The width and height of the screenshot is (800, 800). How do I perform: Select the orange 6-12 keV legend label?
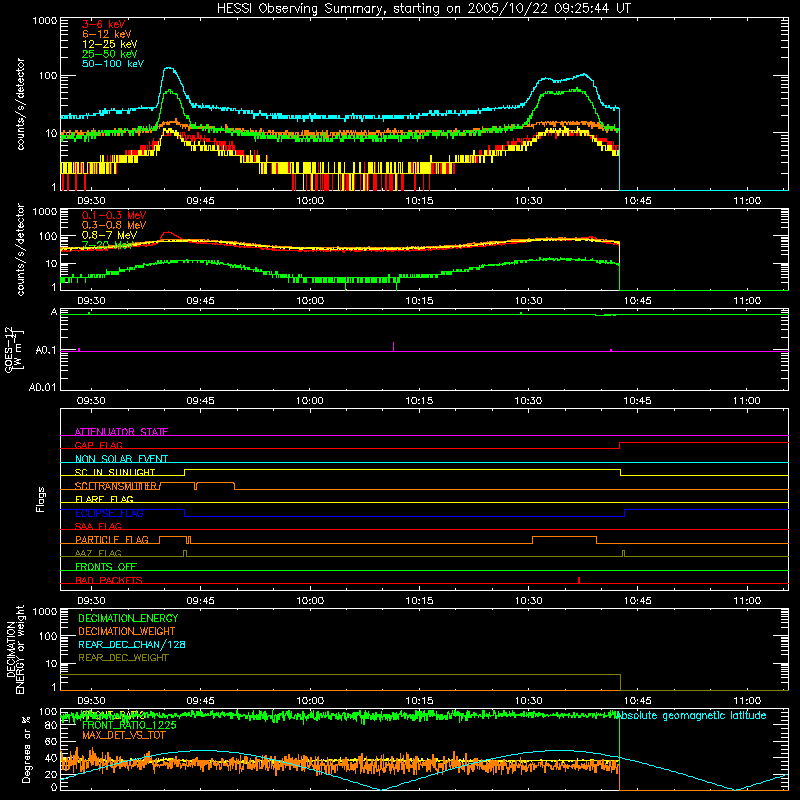pos(107,34)
